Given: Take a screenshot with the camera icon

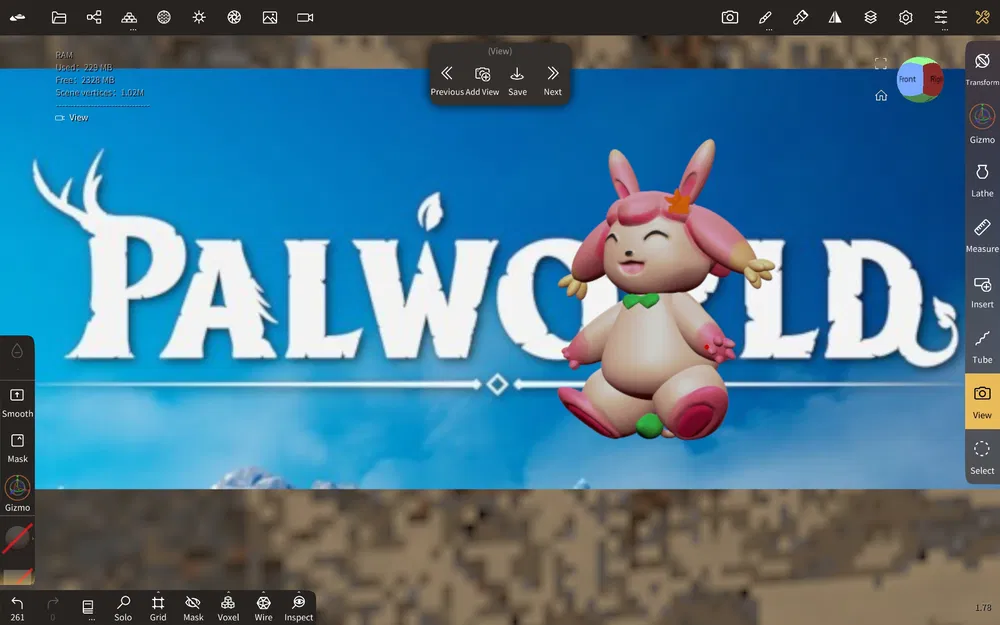Looking at the screenshot, I should [730, 17].
